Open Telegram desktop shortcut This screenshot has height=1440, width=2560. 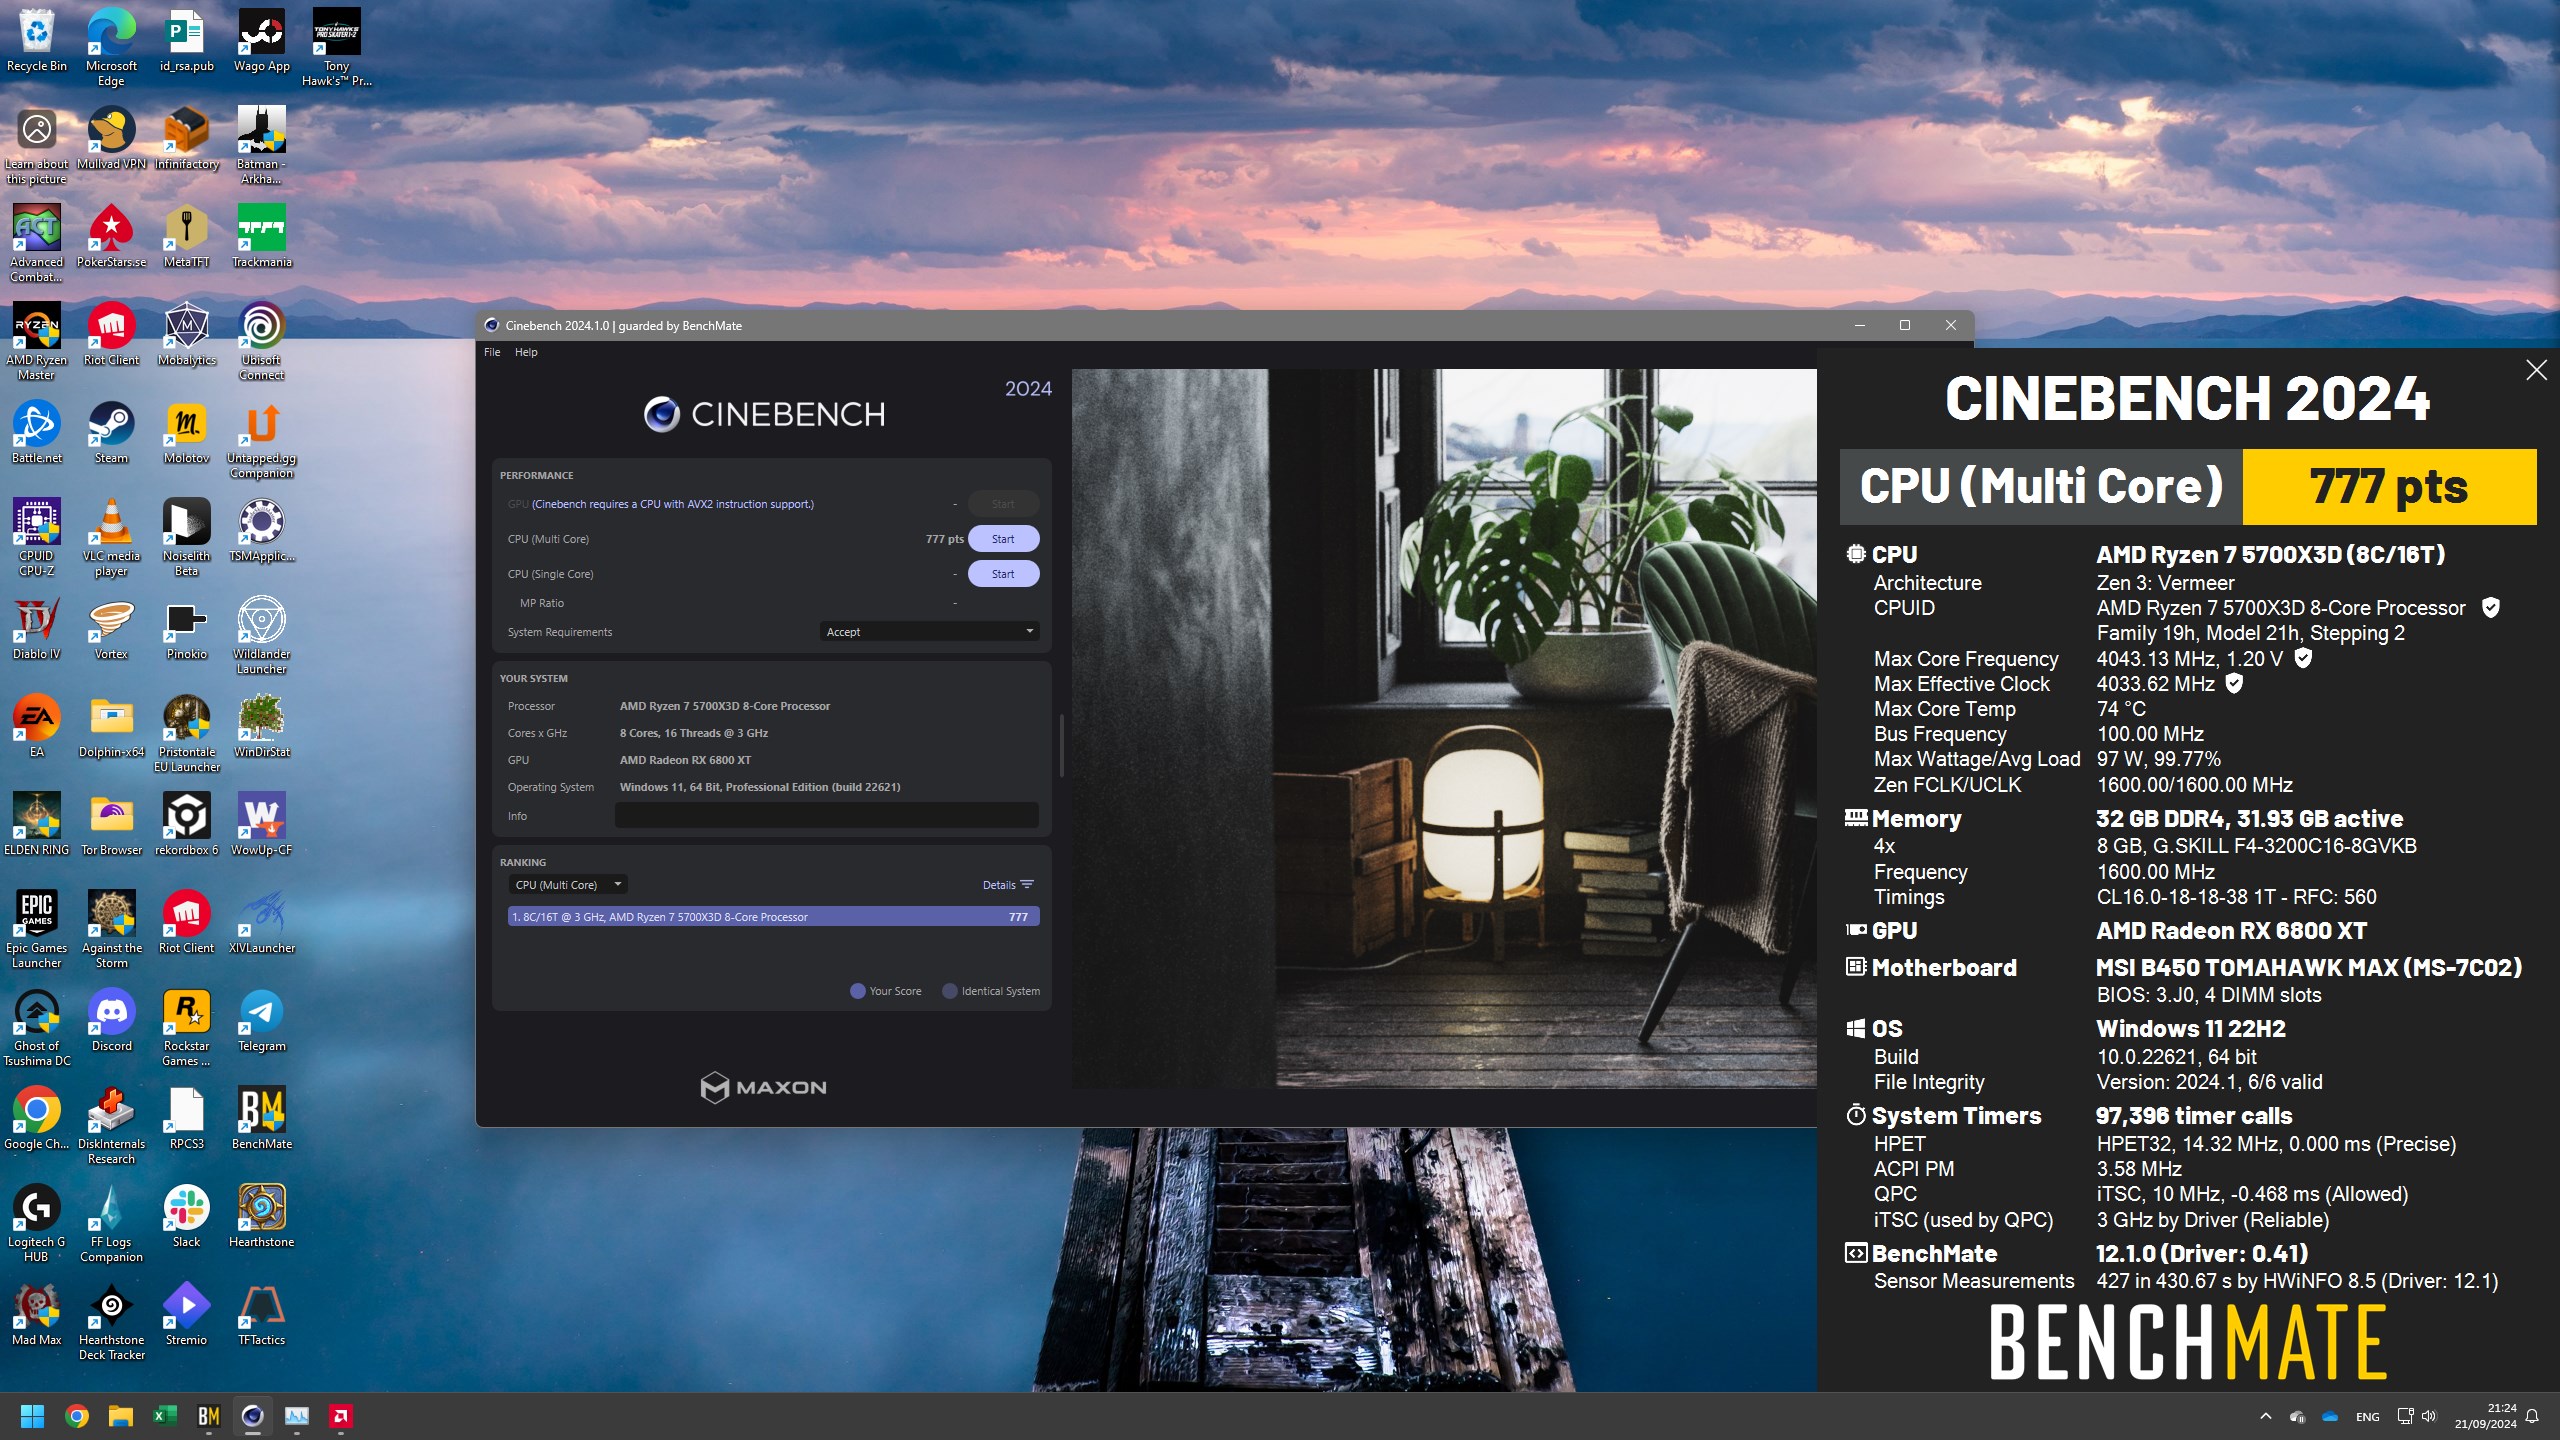pyautogui.click(x=262, y=1021)
